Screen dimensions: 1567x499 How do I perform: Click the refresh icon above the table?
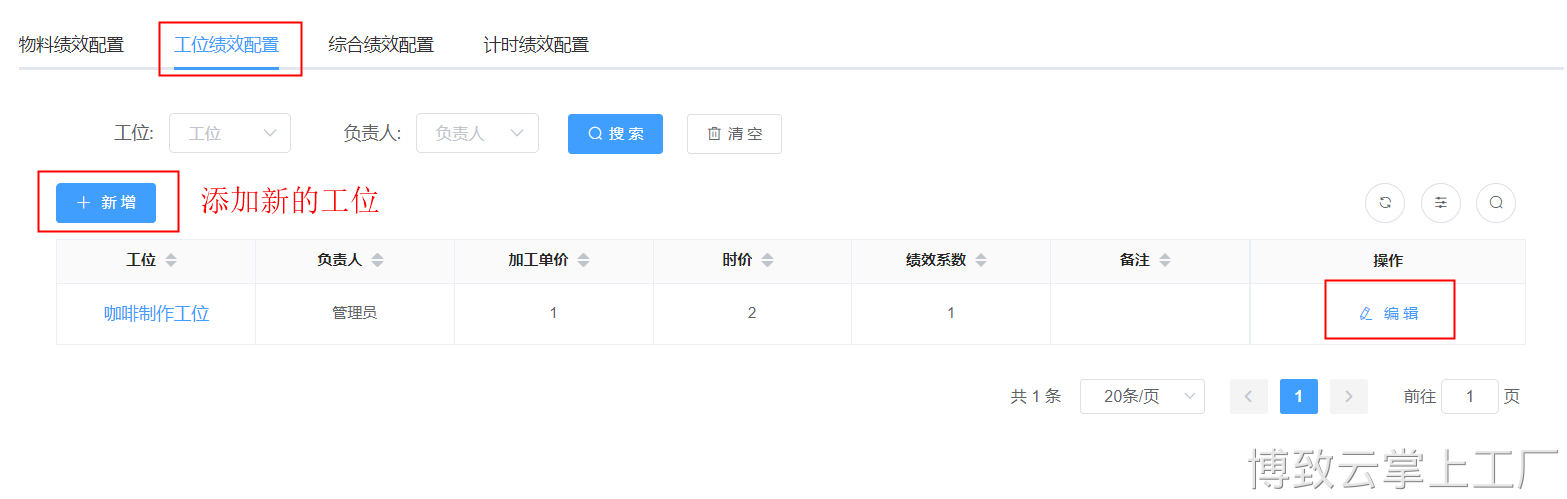pyautogui.click(x=1385, y=202)
